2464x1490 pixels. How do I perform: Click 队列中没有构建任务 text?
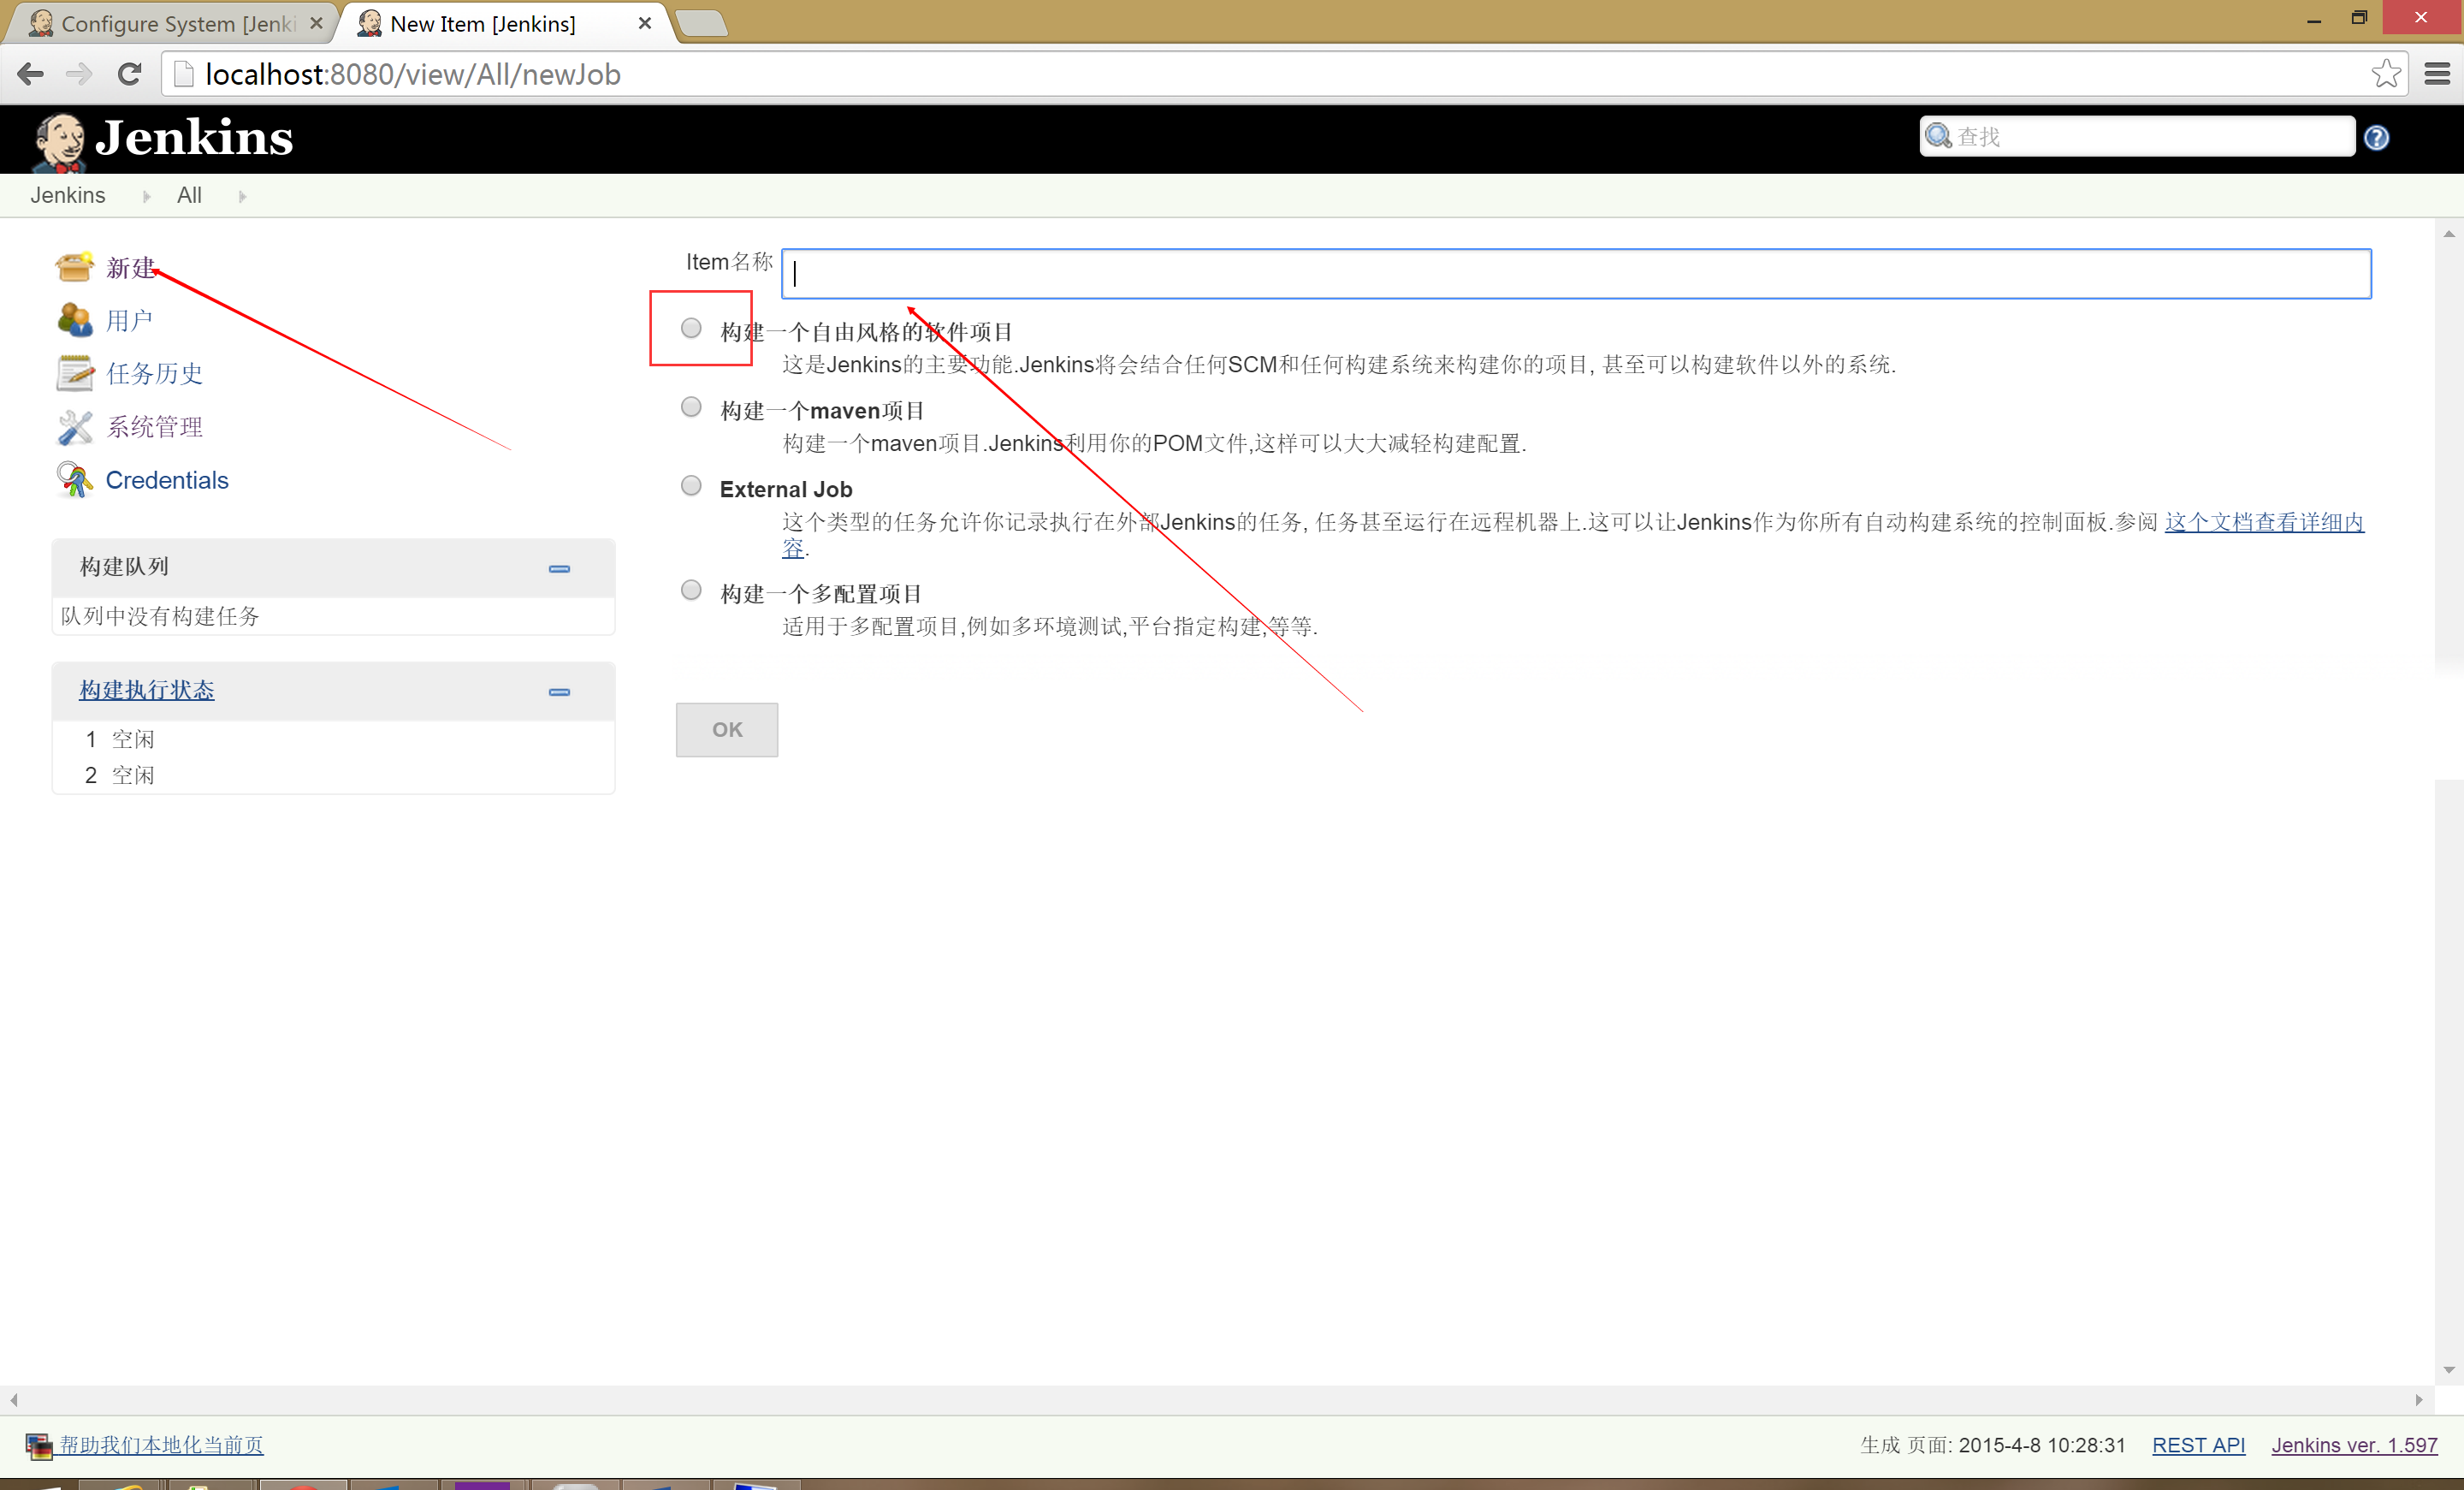(x=160, y=616)
